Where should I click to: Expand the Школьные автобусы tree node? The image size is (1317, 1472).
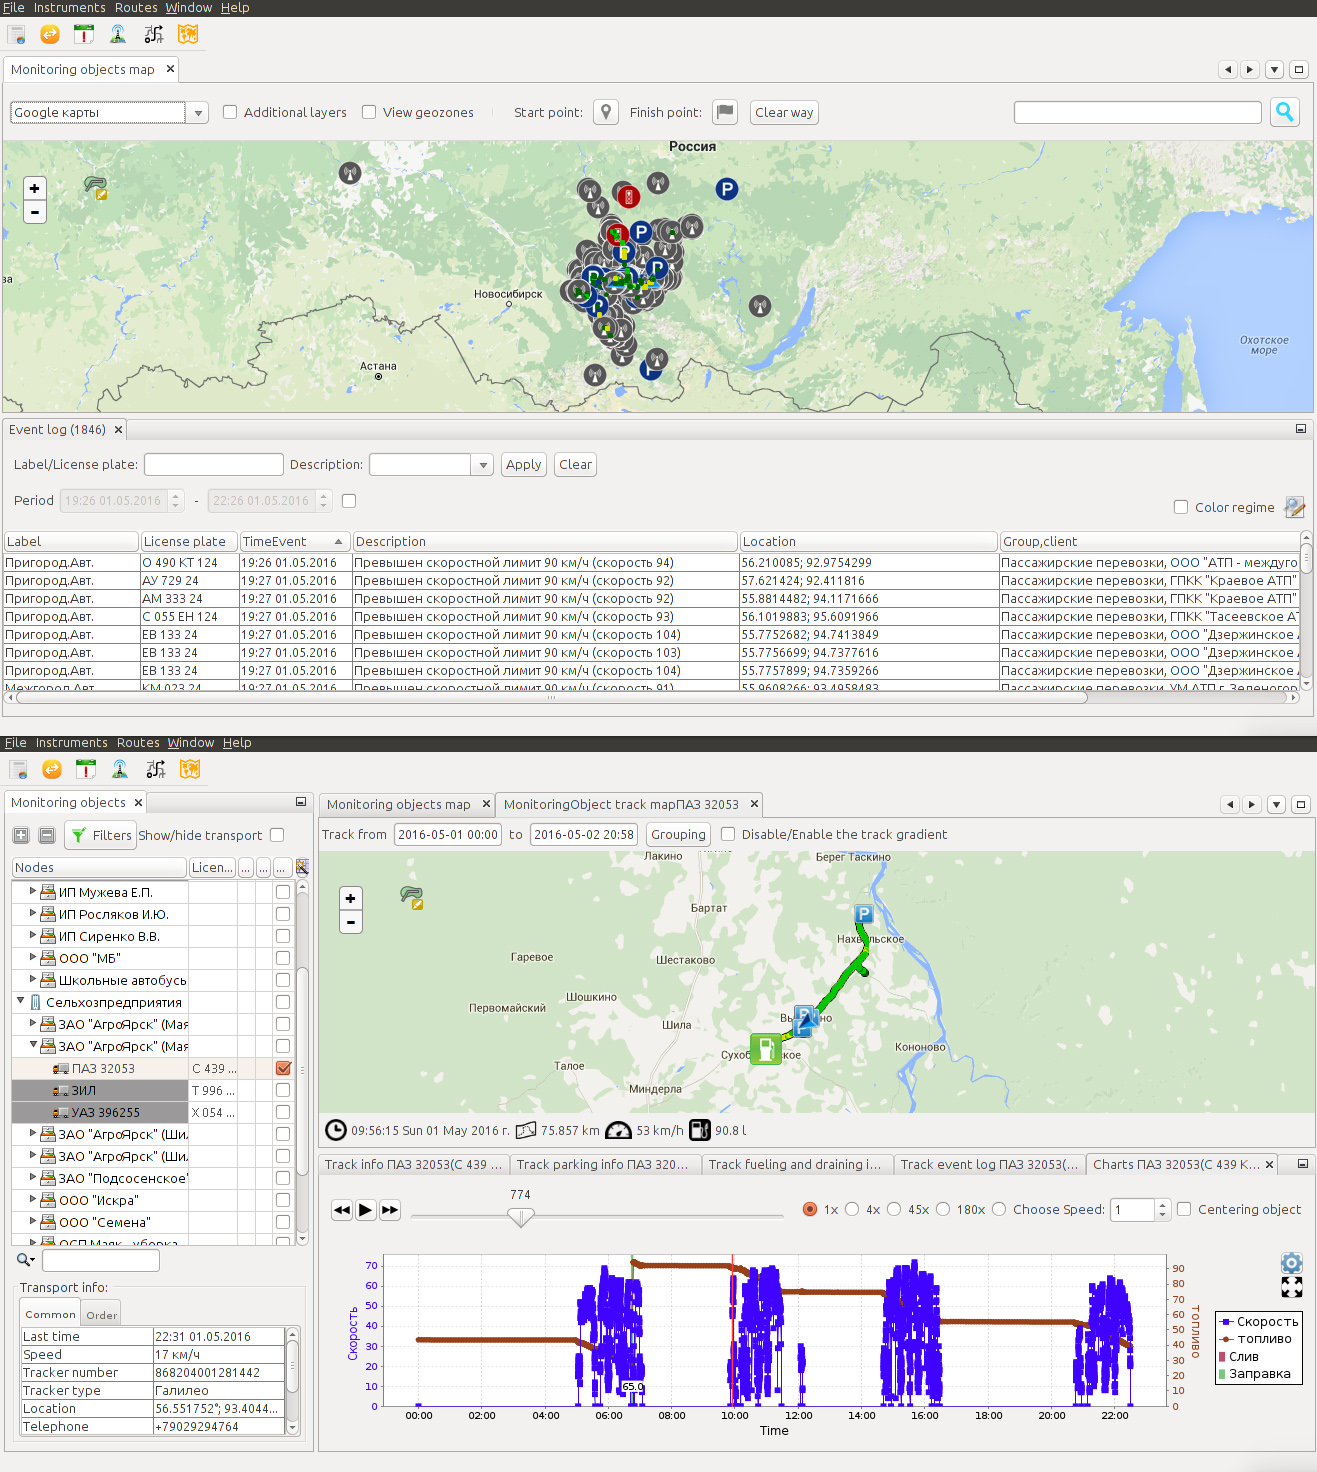pyautogui.click(x=33, y=979)
